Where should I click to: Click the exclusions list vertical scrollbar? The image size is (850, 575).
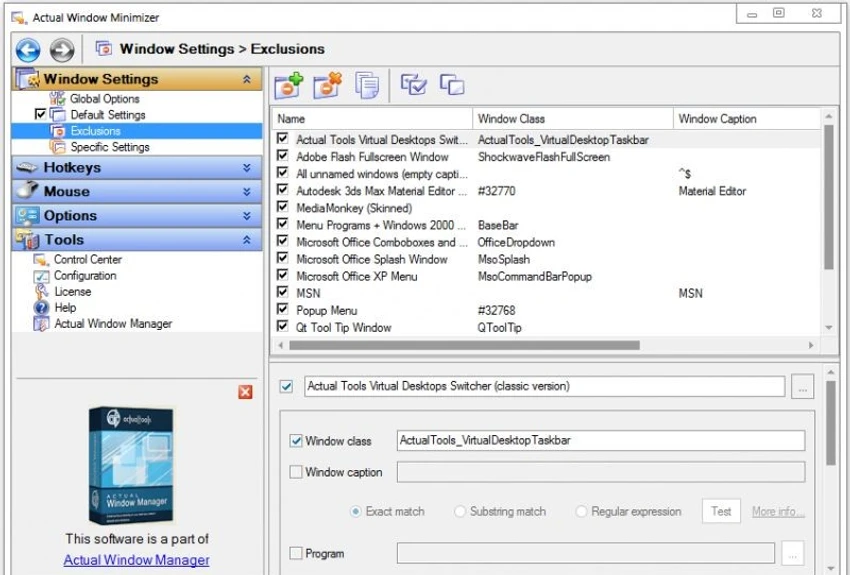(828, 197)
